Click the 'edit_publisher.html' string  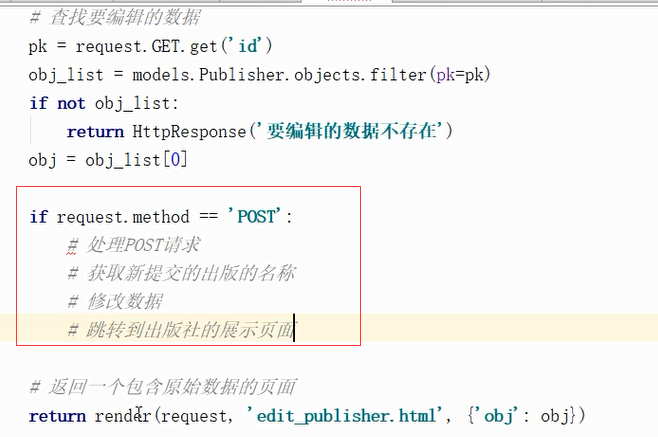(346, 416)
